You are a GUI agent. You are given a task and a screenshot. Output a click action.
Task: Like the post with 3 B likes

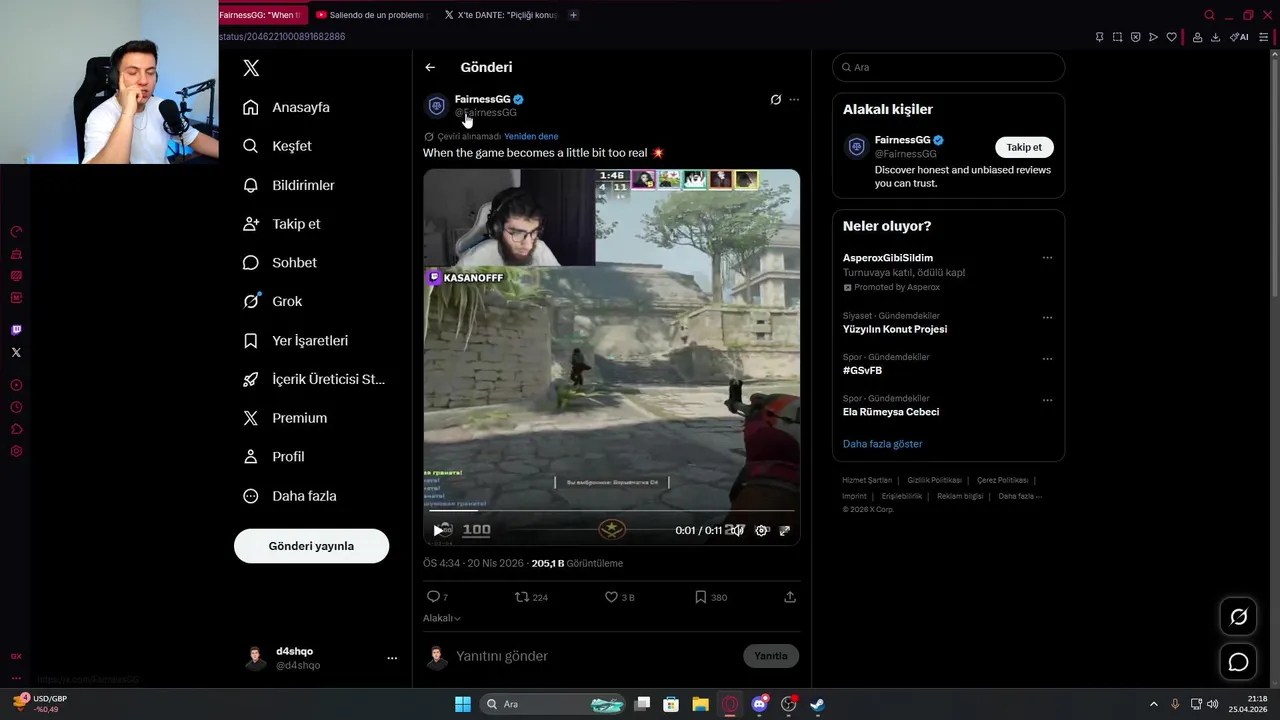pyautogui.click(x=611, y=597)
